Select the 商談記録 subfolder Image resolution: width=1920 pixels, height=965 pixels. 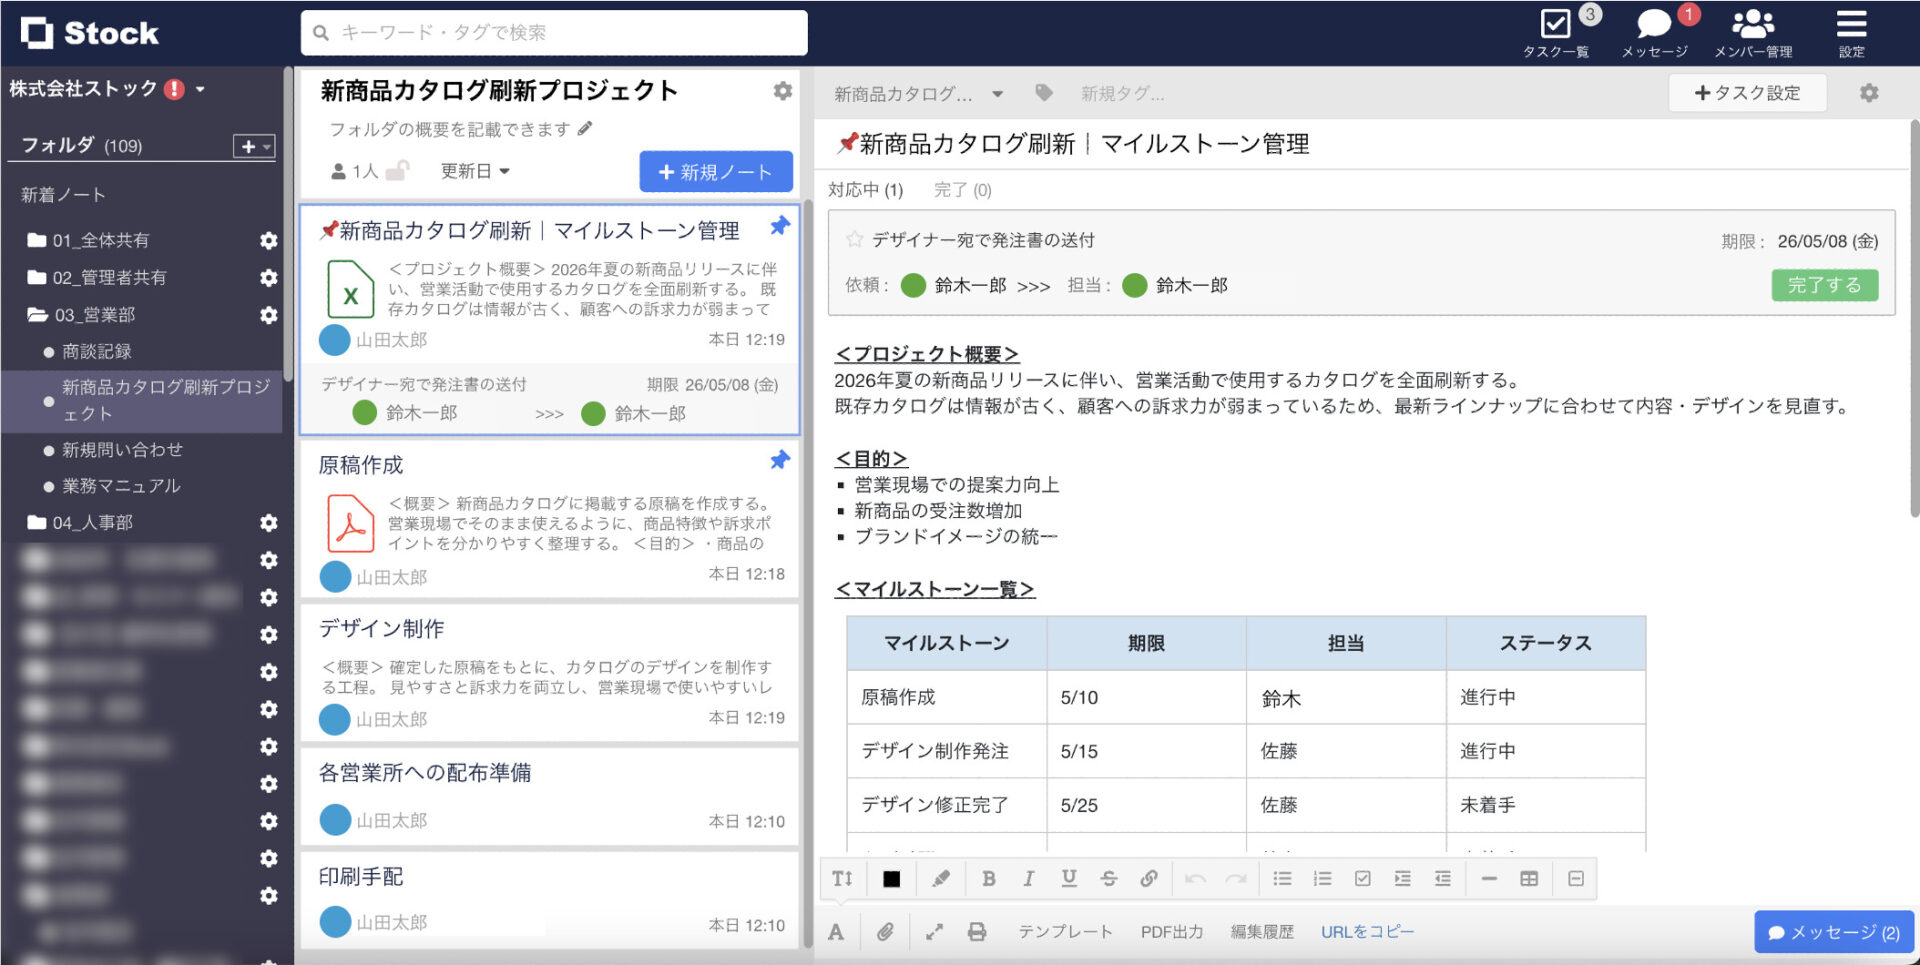point(97,352)
